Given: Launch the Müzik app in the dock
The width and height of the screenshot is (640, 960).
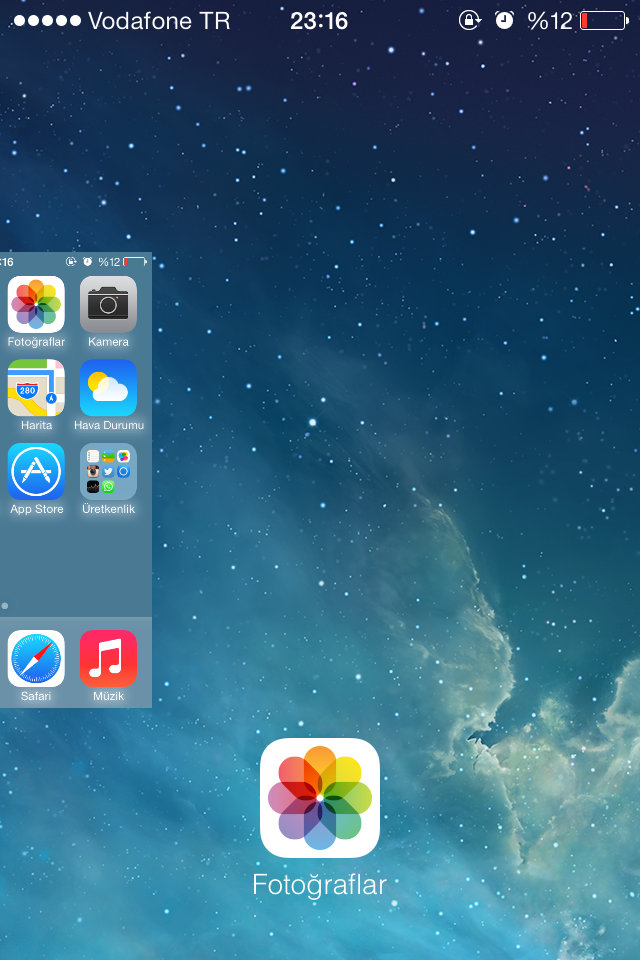Looking at the screenshot, I should (108, 658).
